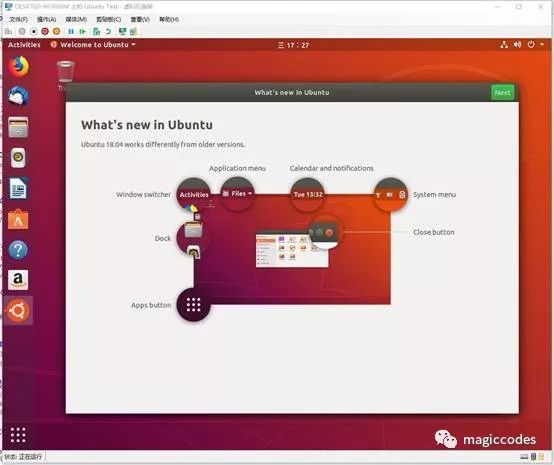The width and height of the screenshot is (554, 465).
Task: Click the Checkpoint toolbar icon
Action: point(96,31)
